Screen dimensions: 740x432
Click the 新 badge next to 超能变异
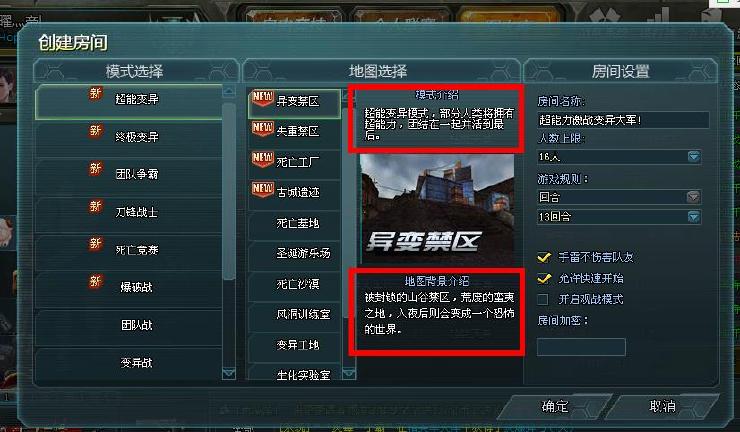95,93
